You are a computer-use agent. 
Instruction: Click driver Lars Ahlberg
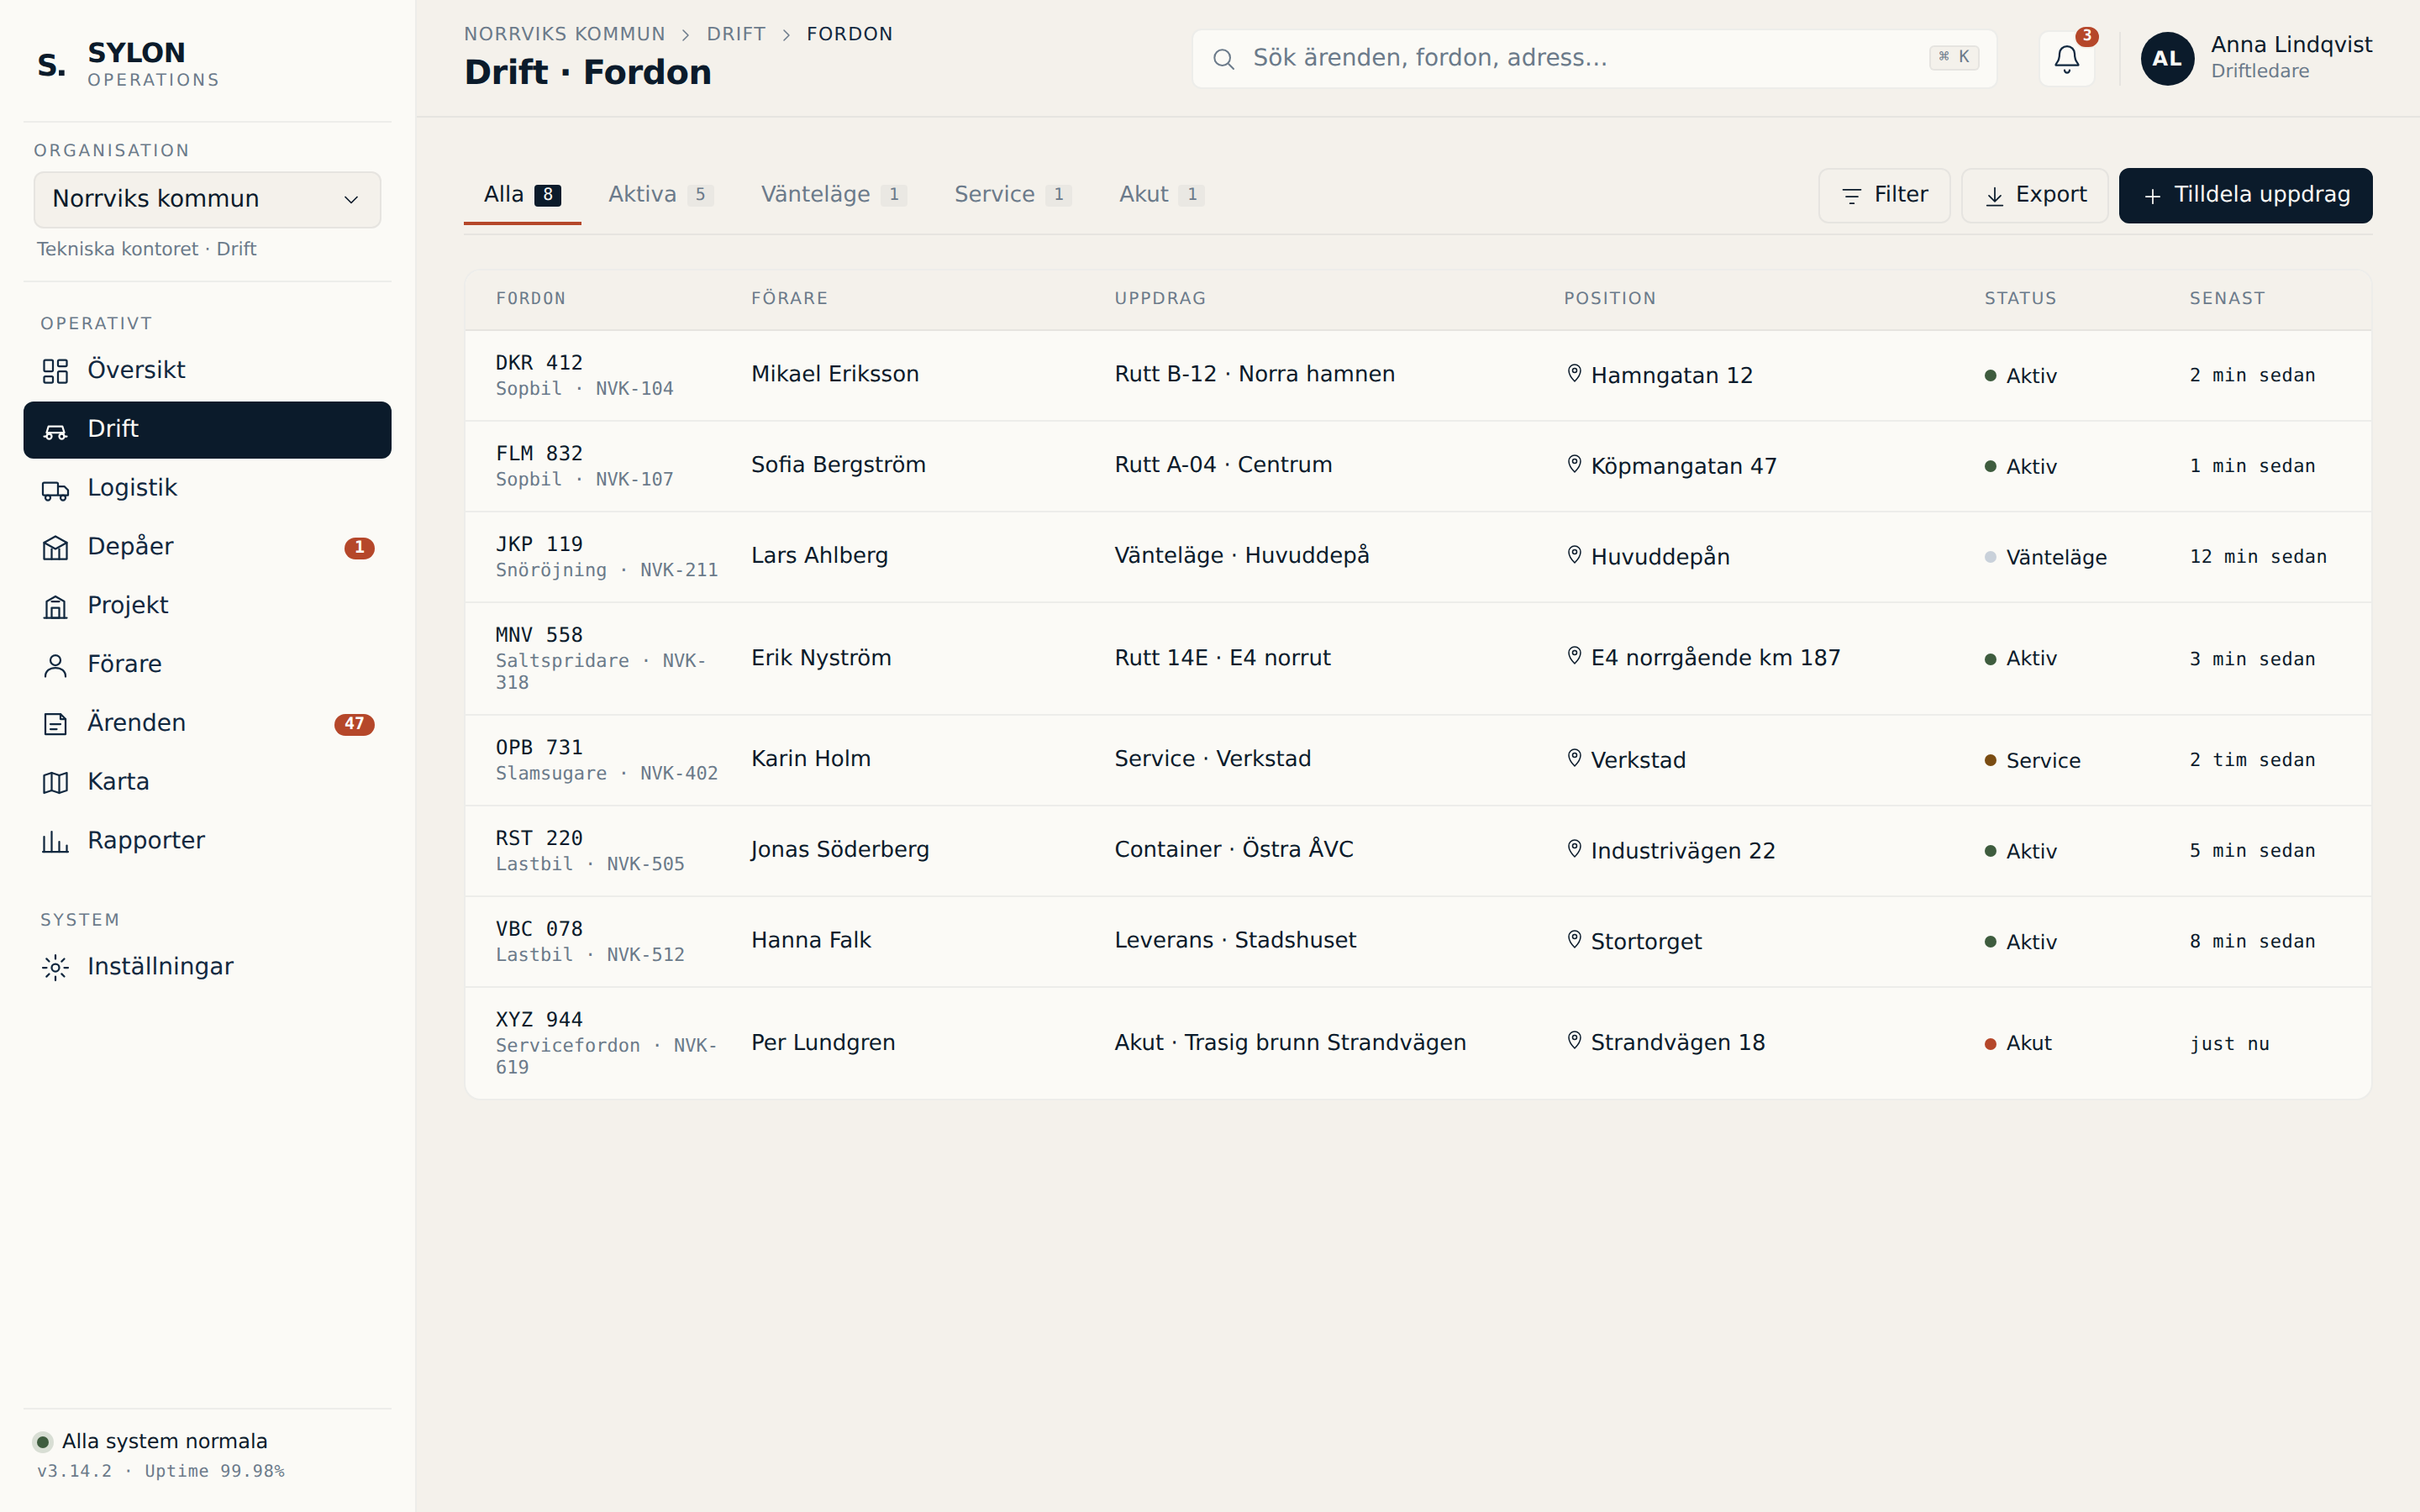[x=819, y=555]
